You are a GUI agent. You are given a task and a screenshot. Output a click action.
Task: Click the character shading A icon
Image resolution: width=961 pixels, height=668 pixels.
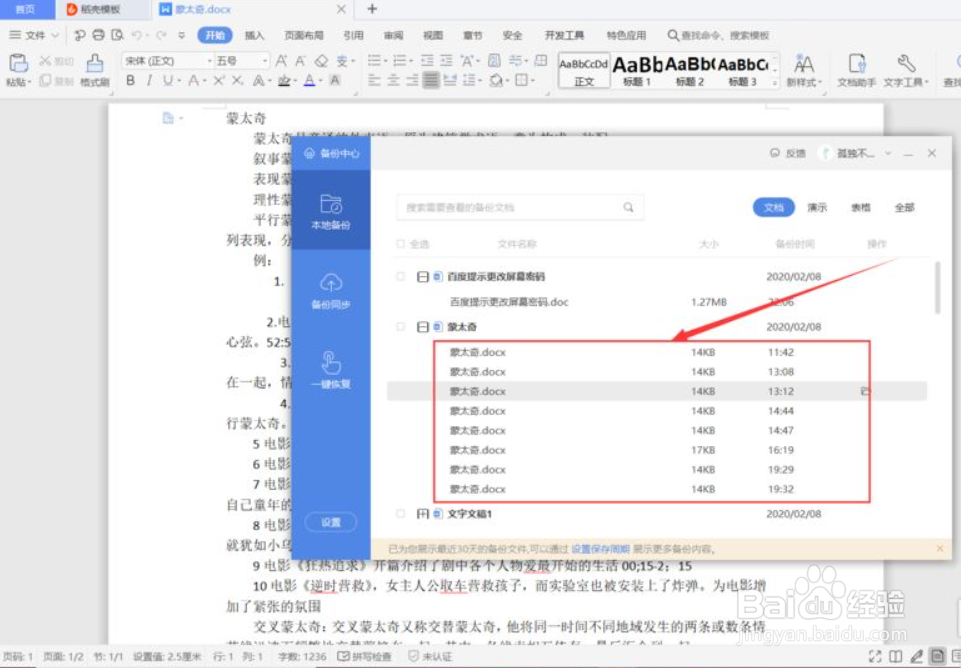[x=335, y=80]
